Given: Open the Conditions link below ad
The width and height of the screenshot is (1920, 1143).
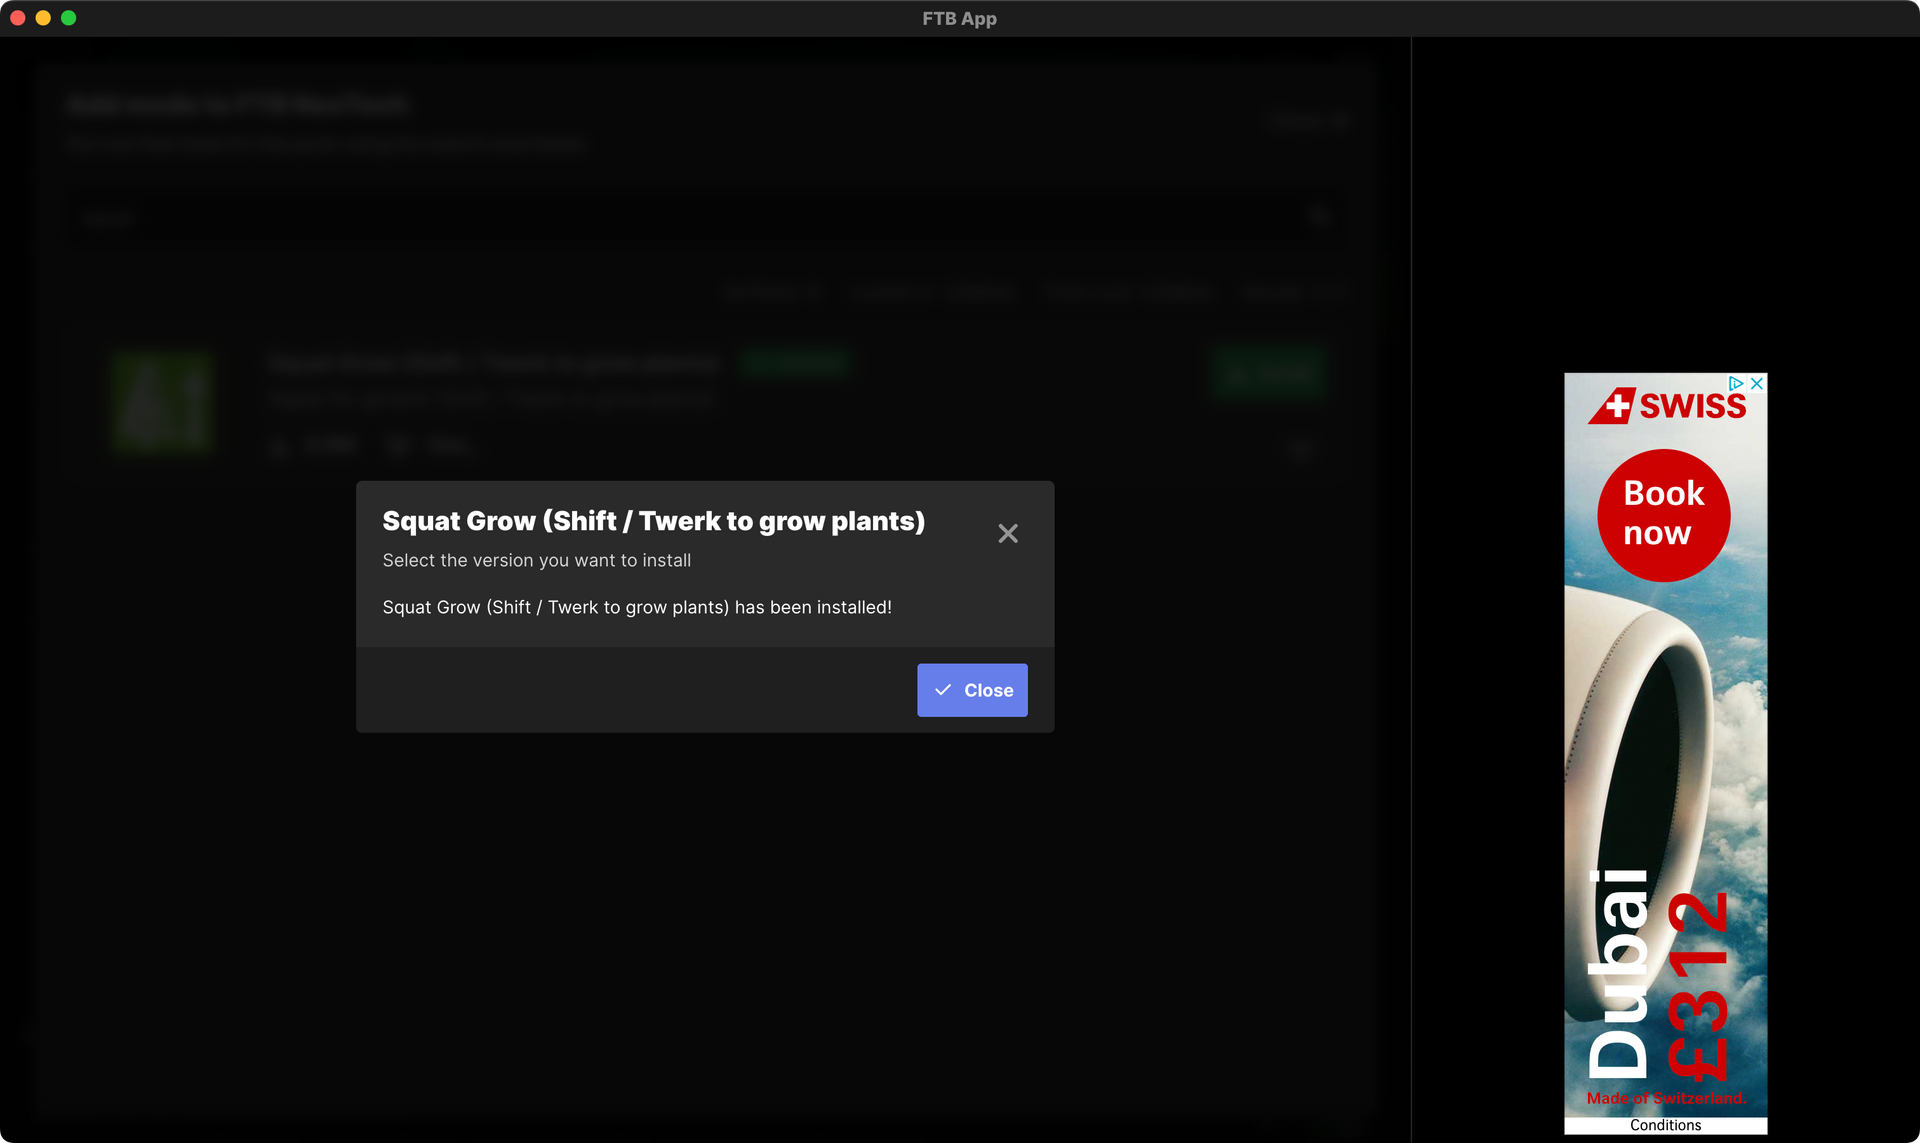Looking at the screenshot, I should click(1665, 1125).
